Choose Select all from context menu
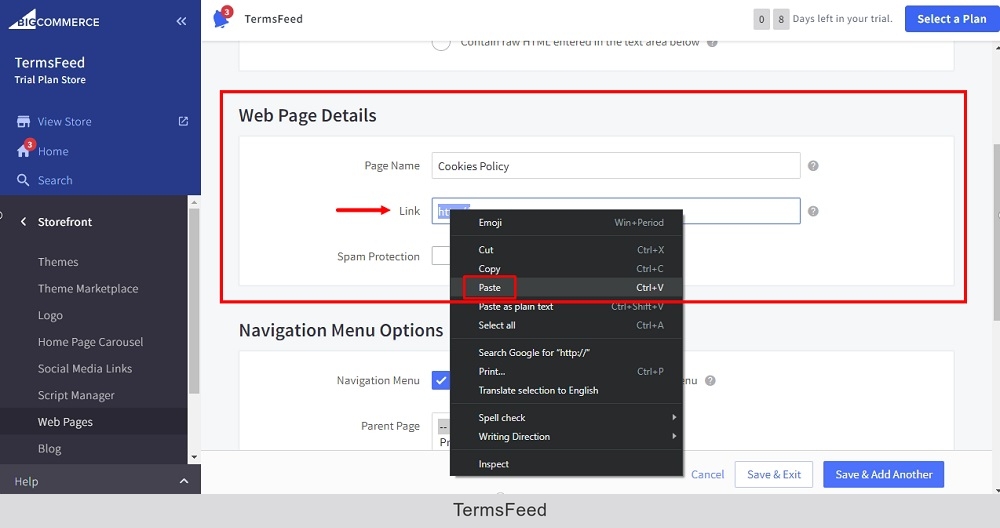Image resolution: width=1000 pixels, height=528 pixels. (566, 325)
